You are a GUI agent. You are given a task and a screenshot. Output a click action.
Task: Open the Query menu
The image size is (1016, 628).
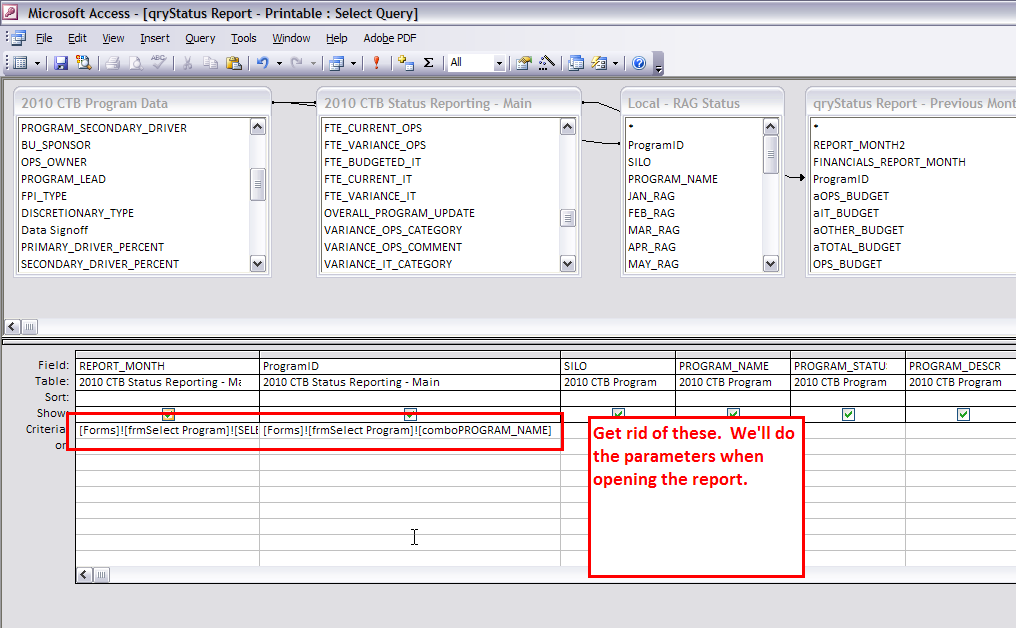tap(200, 38)
